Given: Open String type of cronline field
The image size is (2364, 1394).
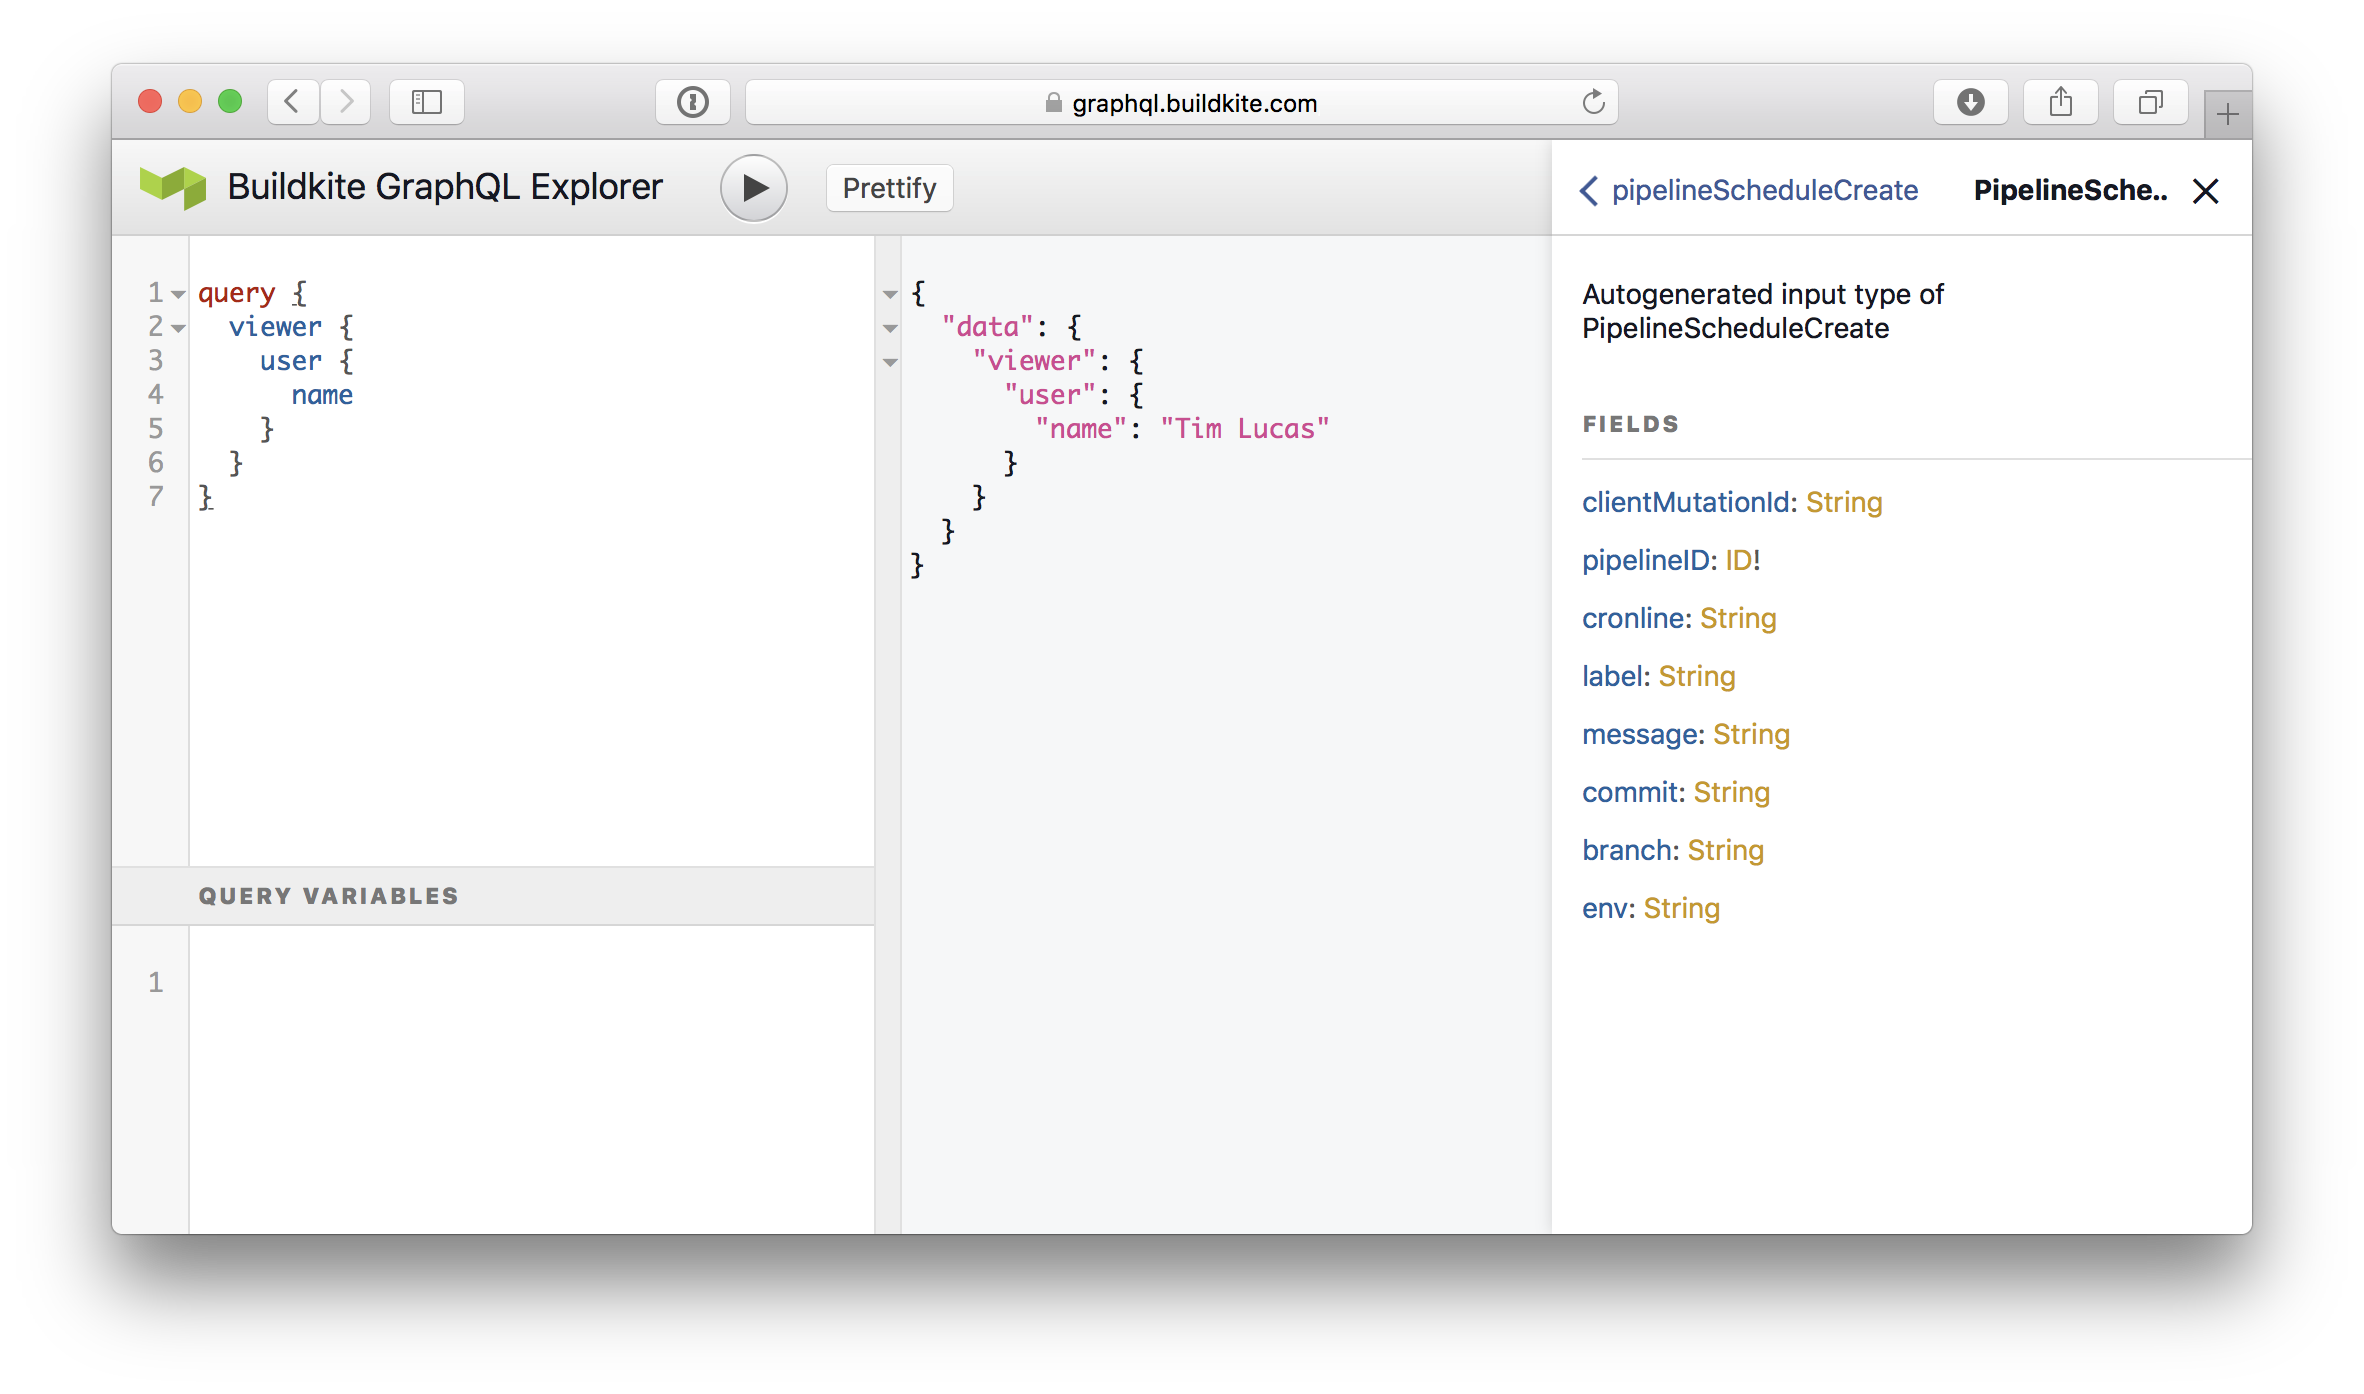Looking at the screenshot, I should tap(1738, 618).
